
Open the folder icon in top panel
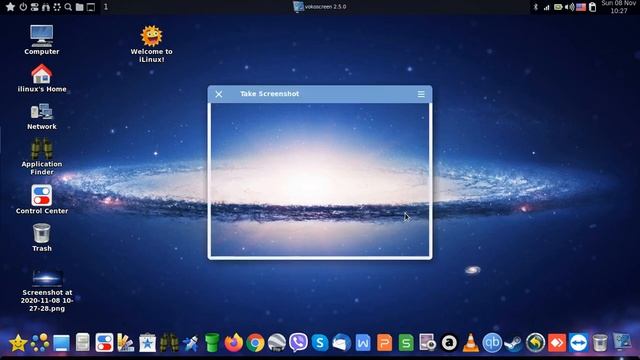point(80,7)
